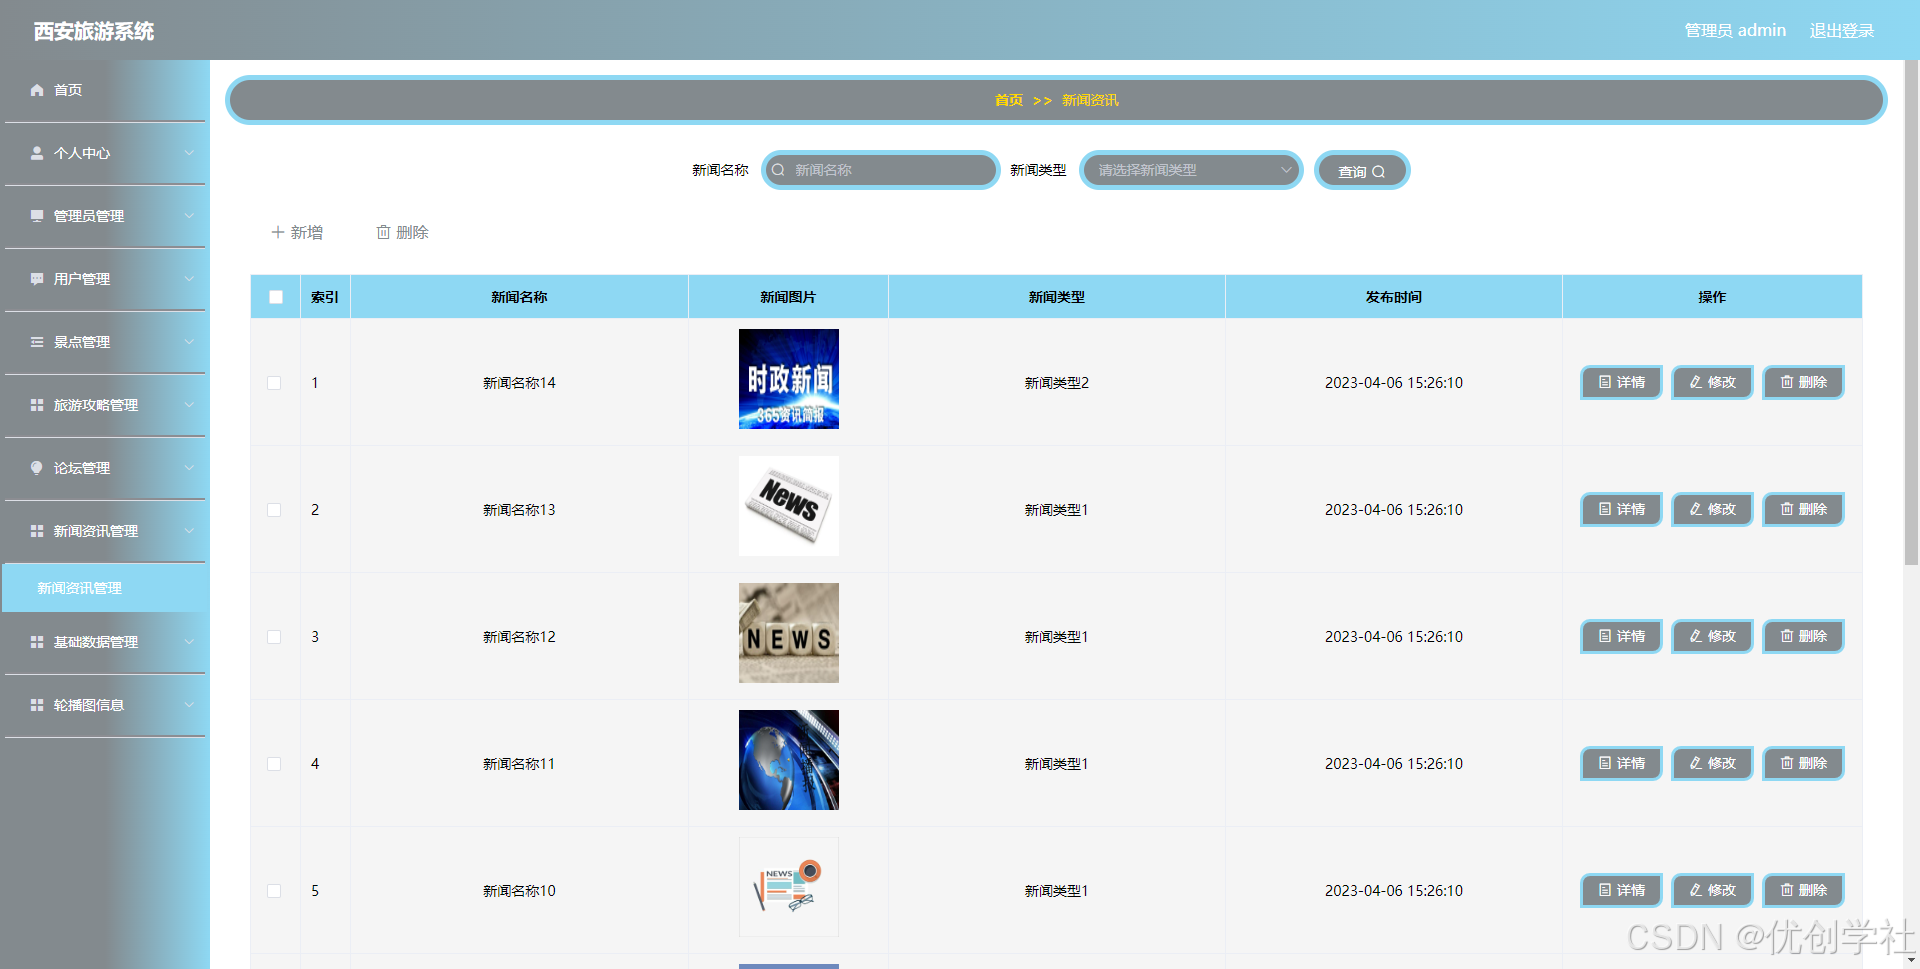Click 退出登录 to log out
Screen dimensions: 1920x969
pyautogui.click(x=1842, y=31)
